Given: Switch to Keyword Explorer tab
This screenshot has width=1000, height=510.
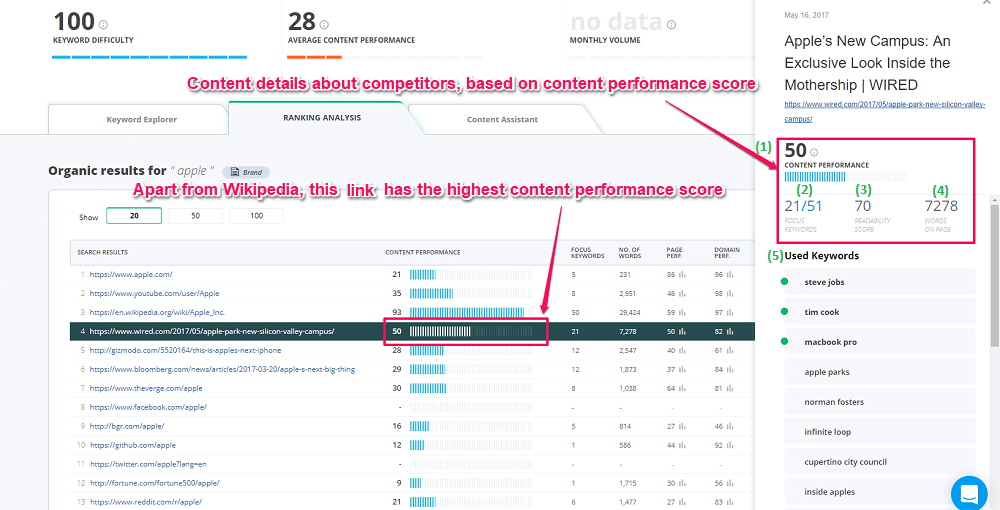Looking at the screenshot, I should point(142,119).
